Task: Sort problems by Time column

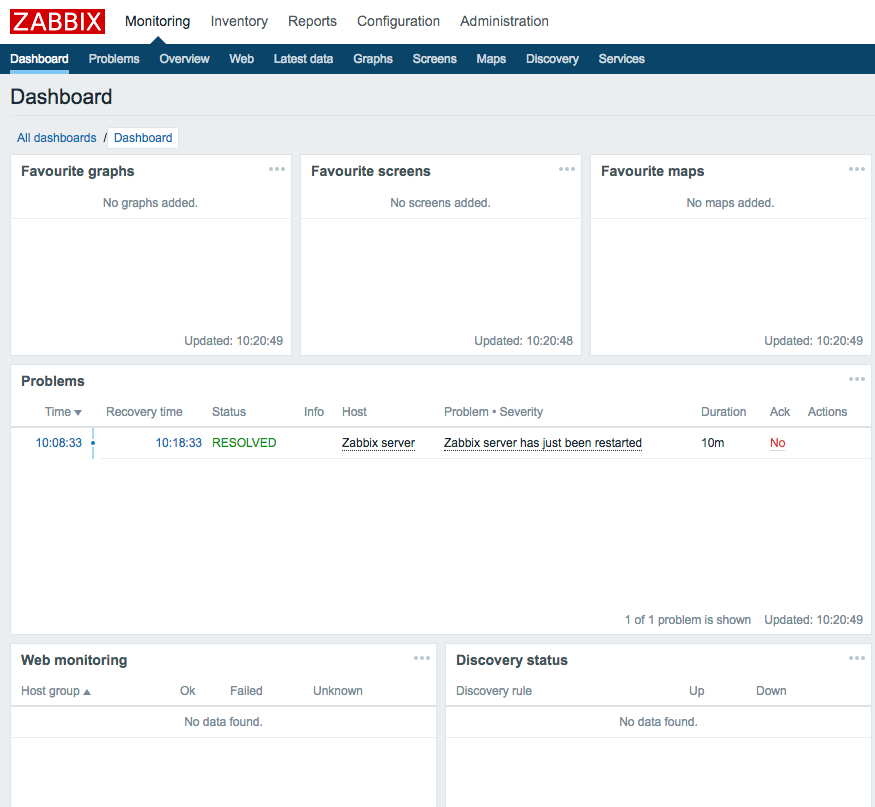Action: coord(63,412)
